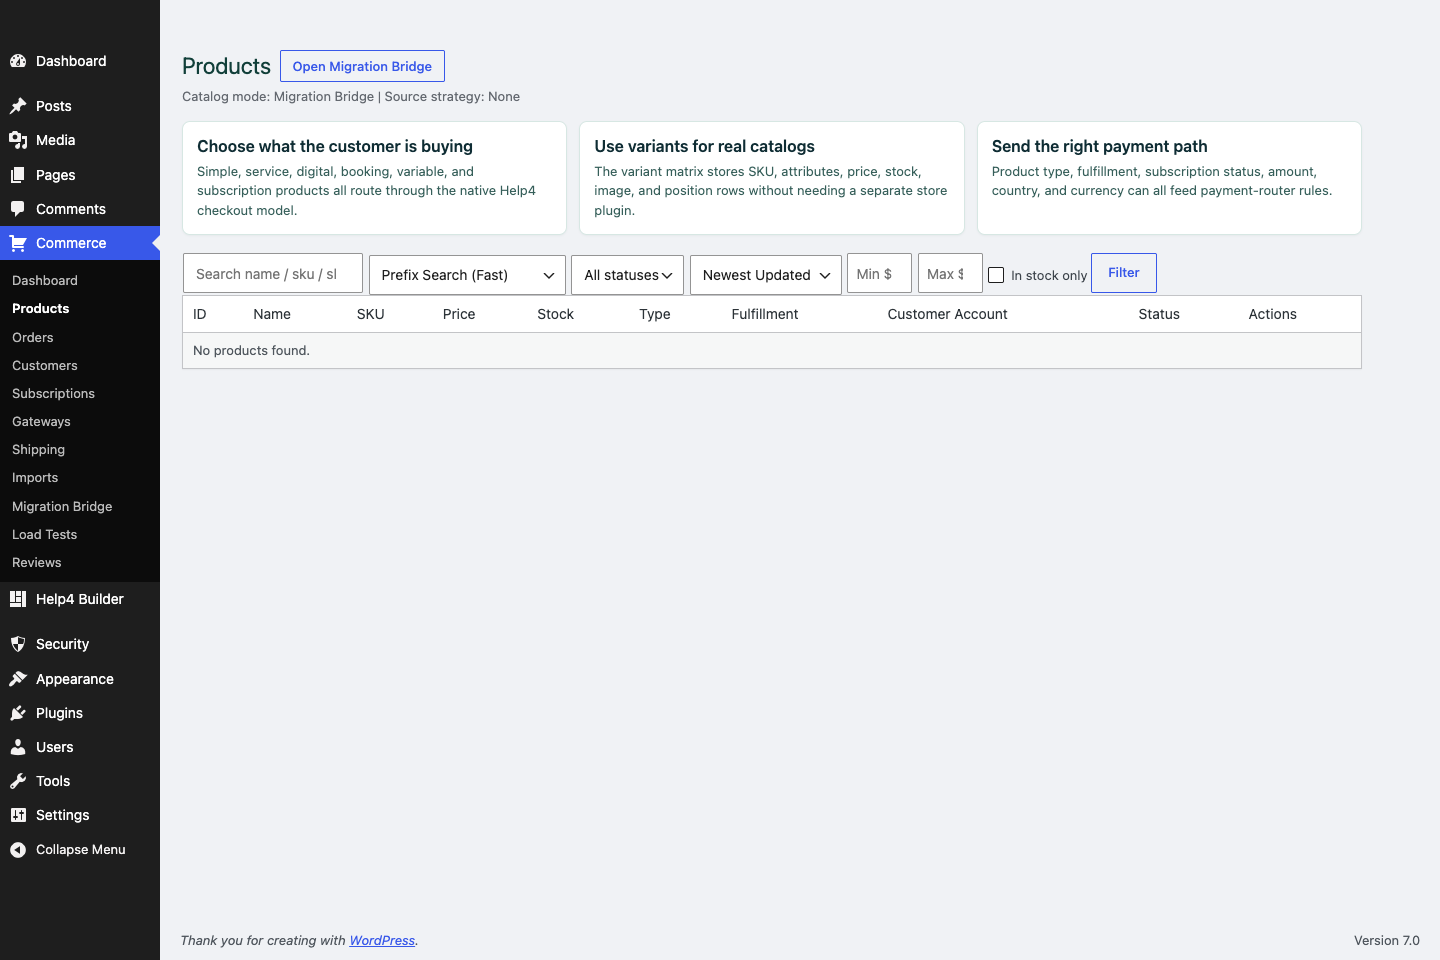Click the Posts pushpin icon
1440x960 pixels.
tap(18, 106)
